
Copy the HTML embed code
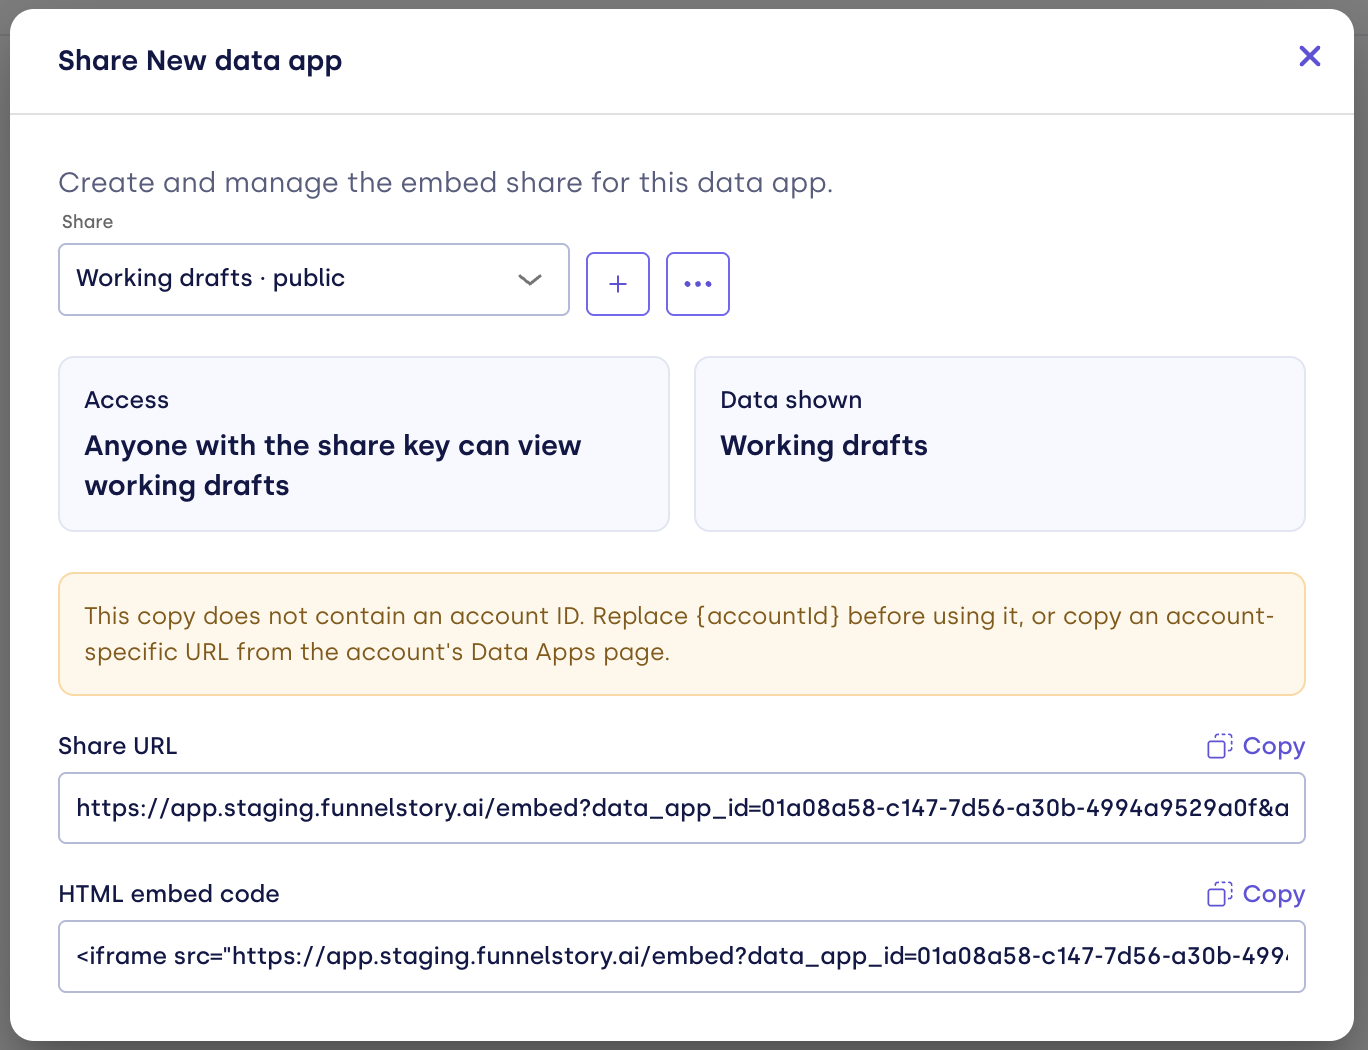tap(1256, 894)
